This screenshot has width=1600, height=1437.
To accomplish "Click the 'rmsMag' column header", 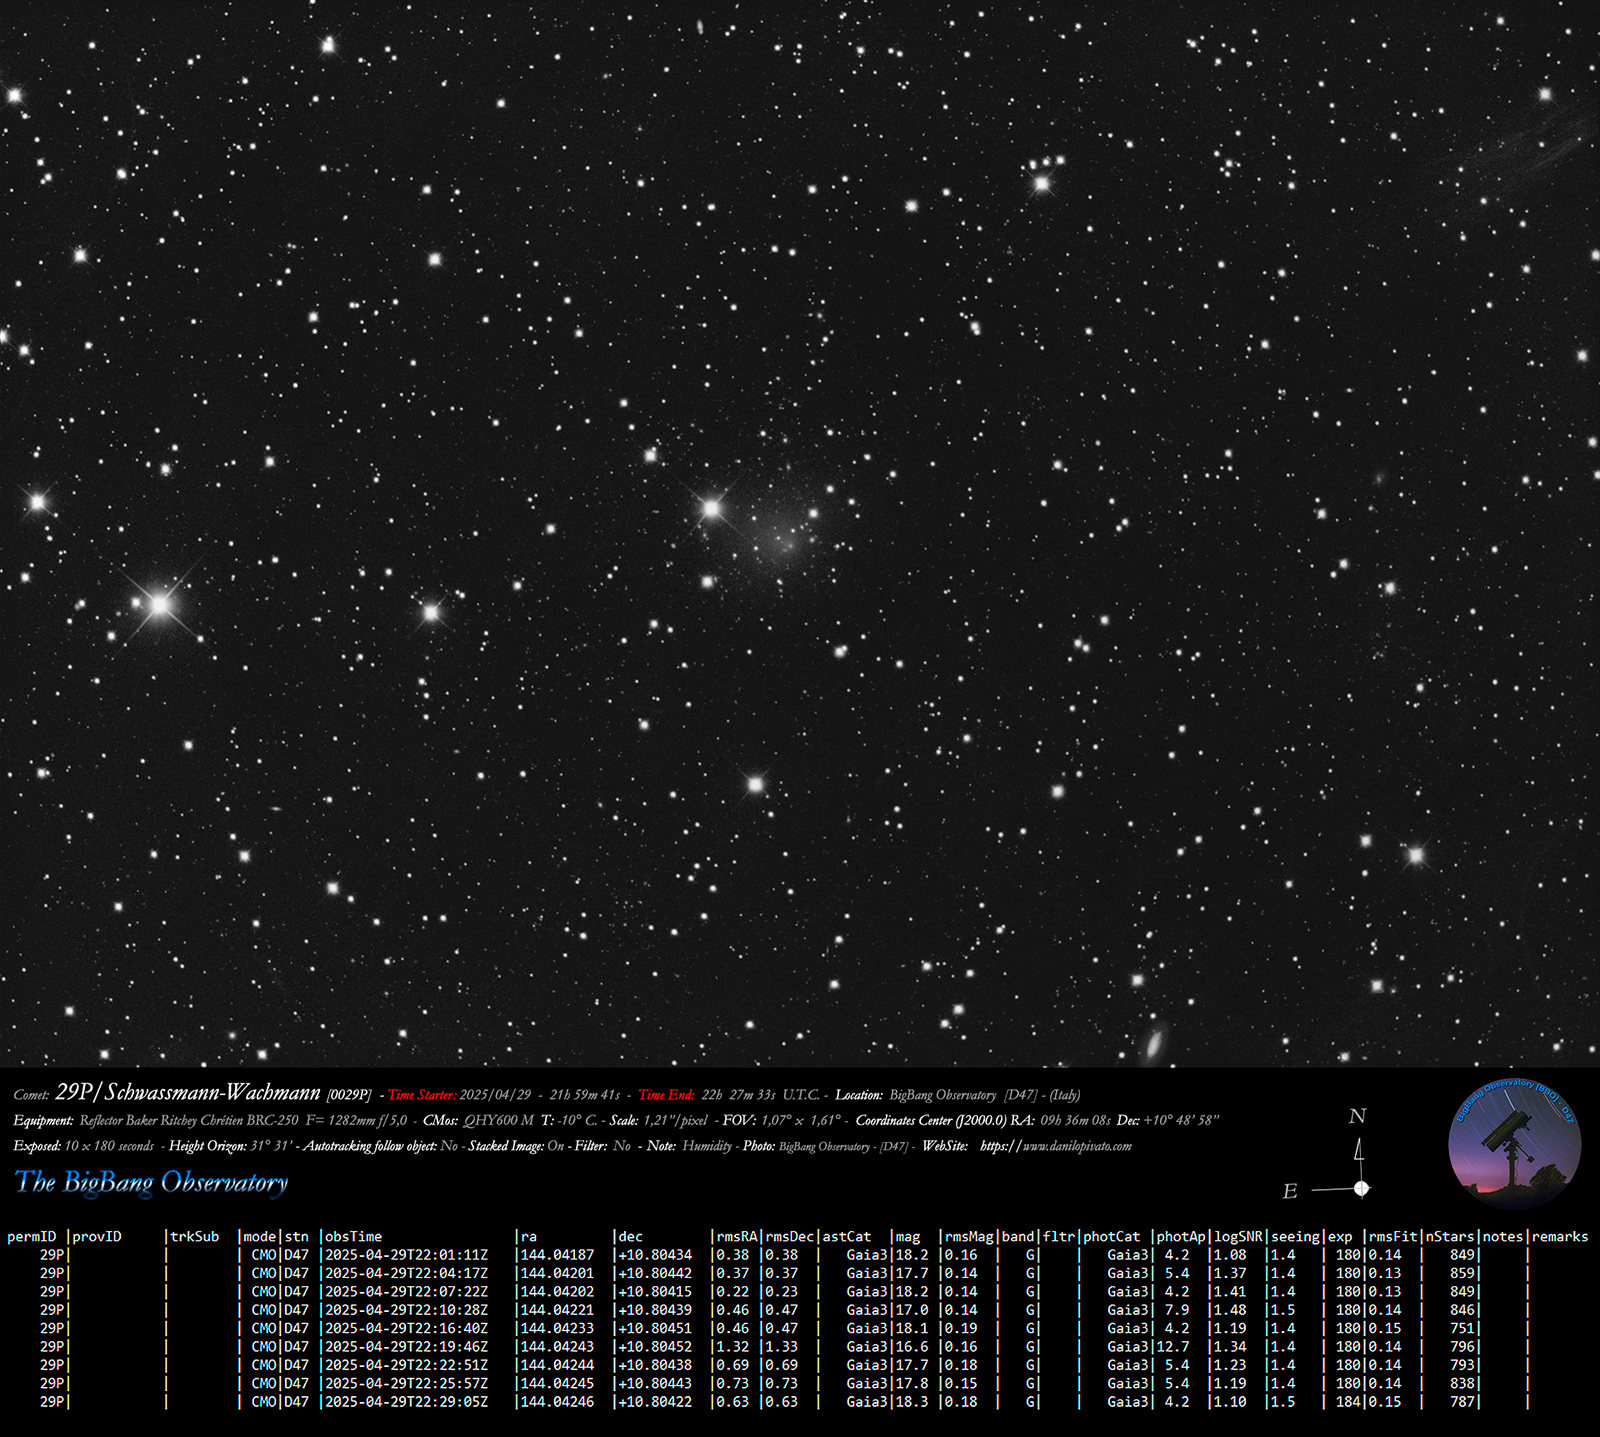I will click(970, 1237).
